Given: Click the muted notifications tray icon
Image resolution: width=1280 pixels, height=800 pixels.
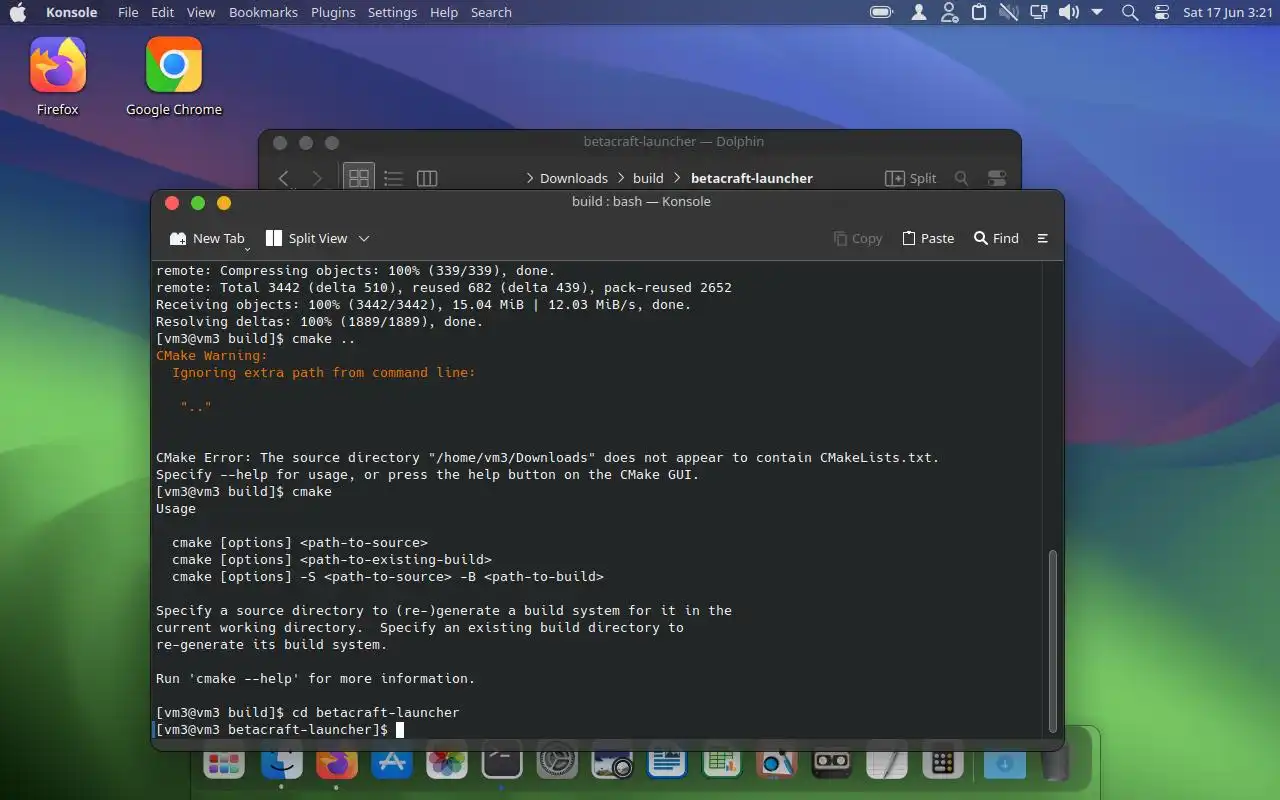Looking at the screenshot, I should 1008,12.
